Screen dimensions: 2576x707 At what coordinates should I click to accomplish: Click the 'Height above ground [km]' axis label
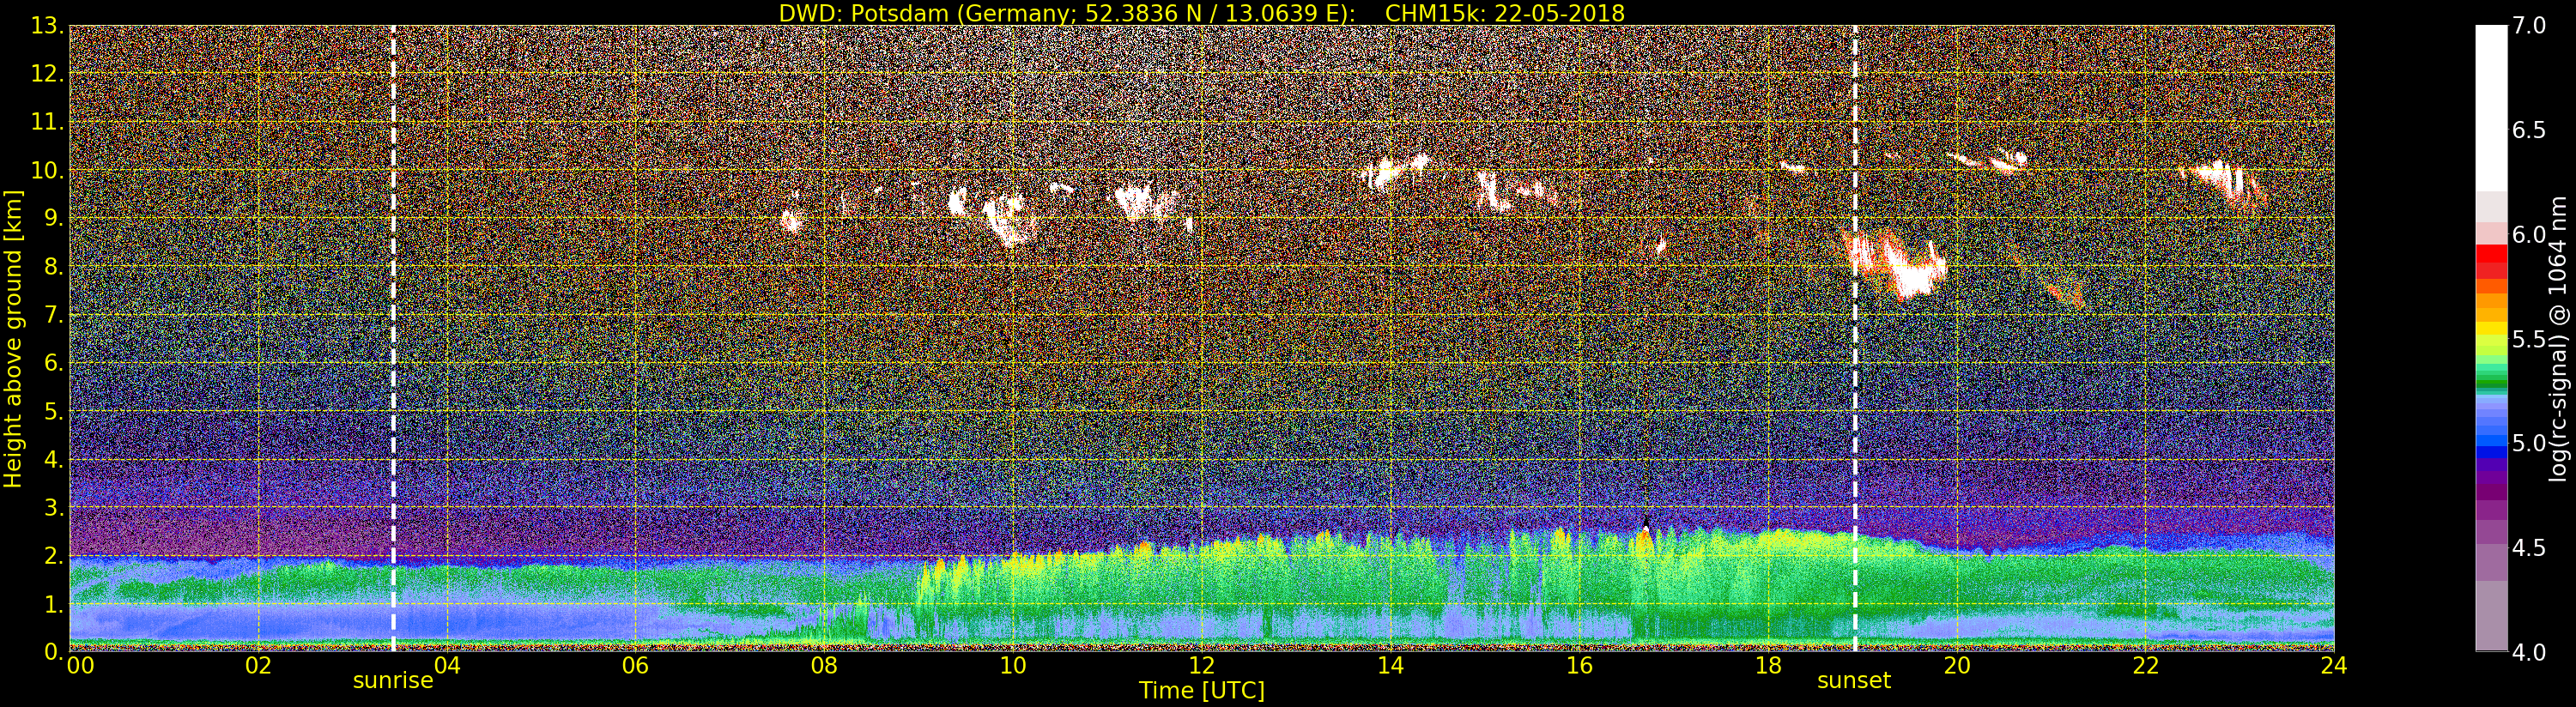[x=13, y=338]
